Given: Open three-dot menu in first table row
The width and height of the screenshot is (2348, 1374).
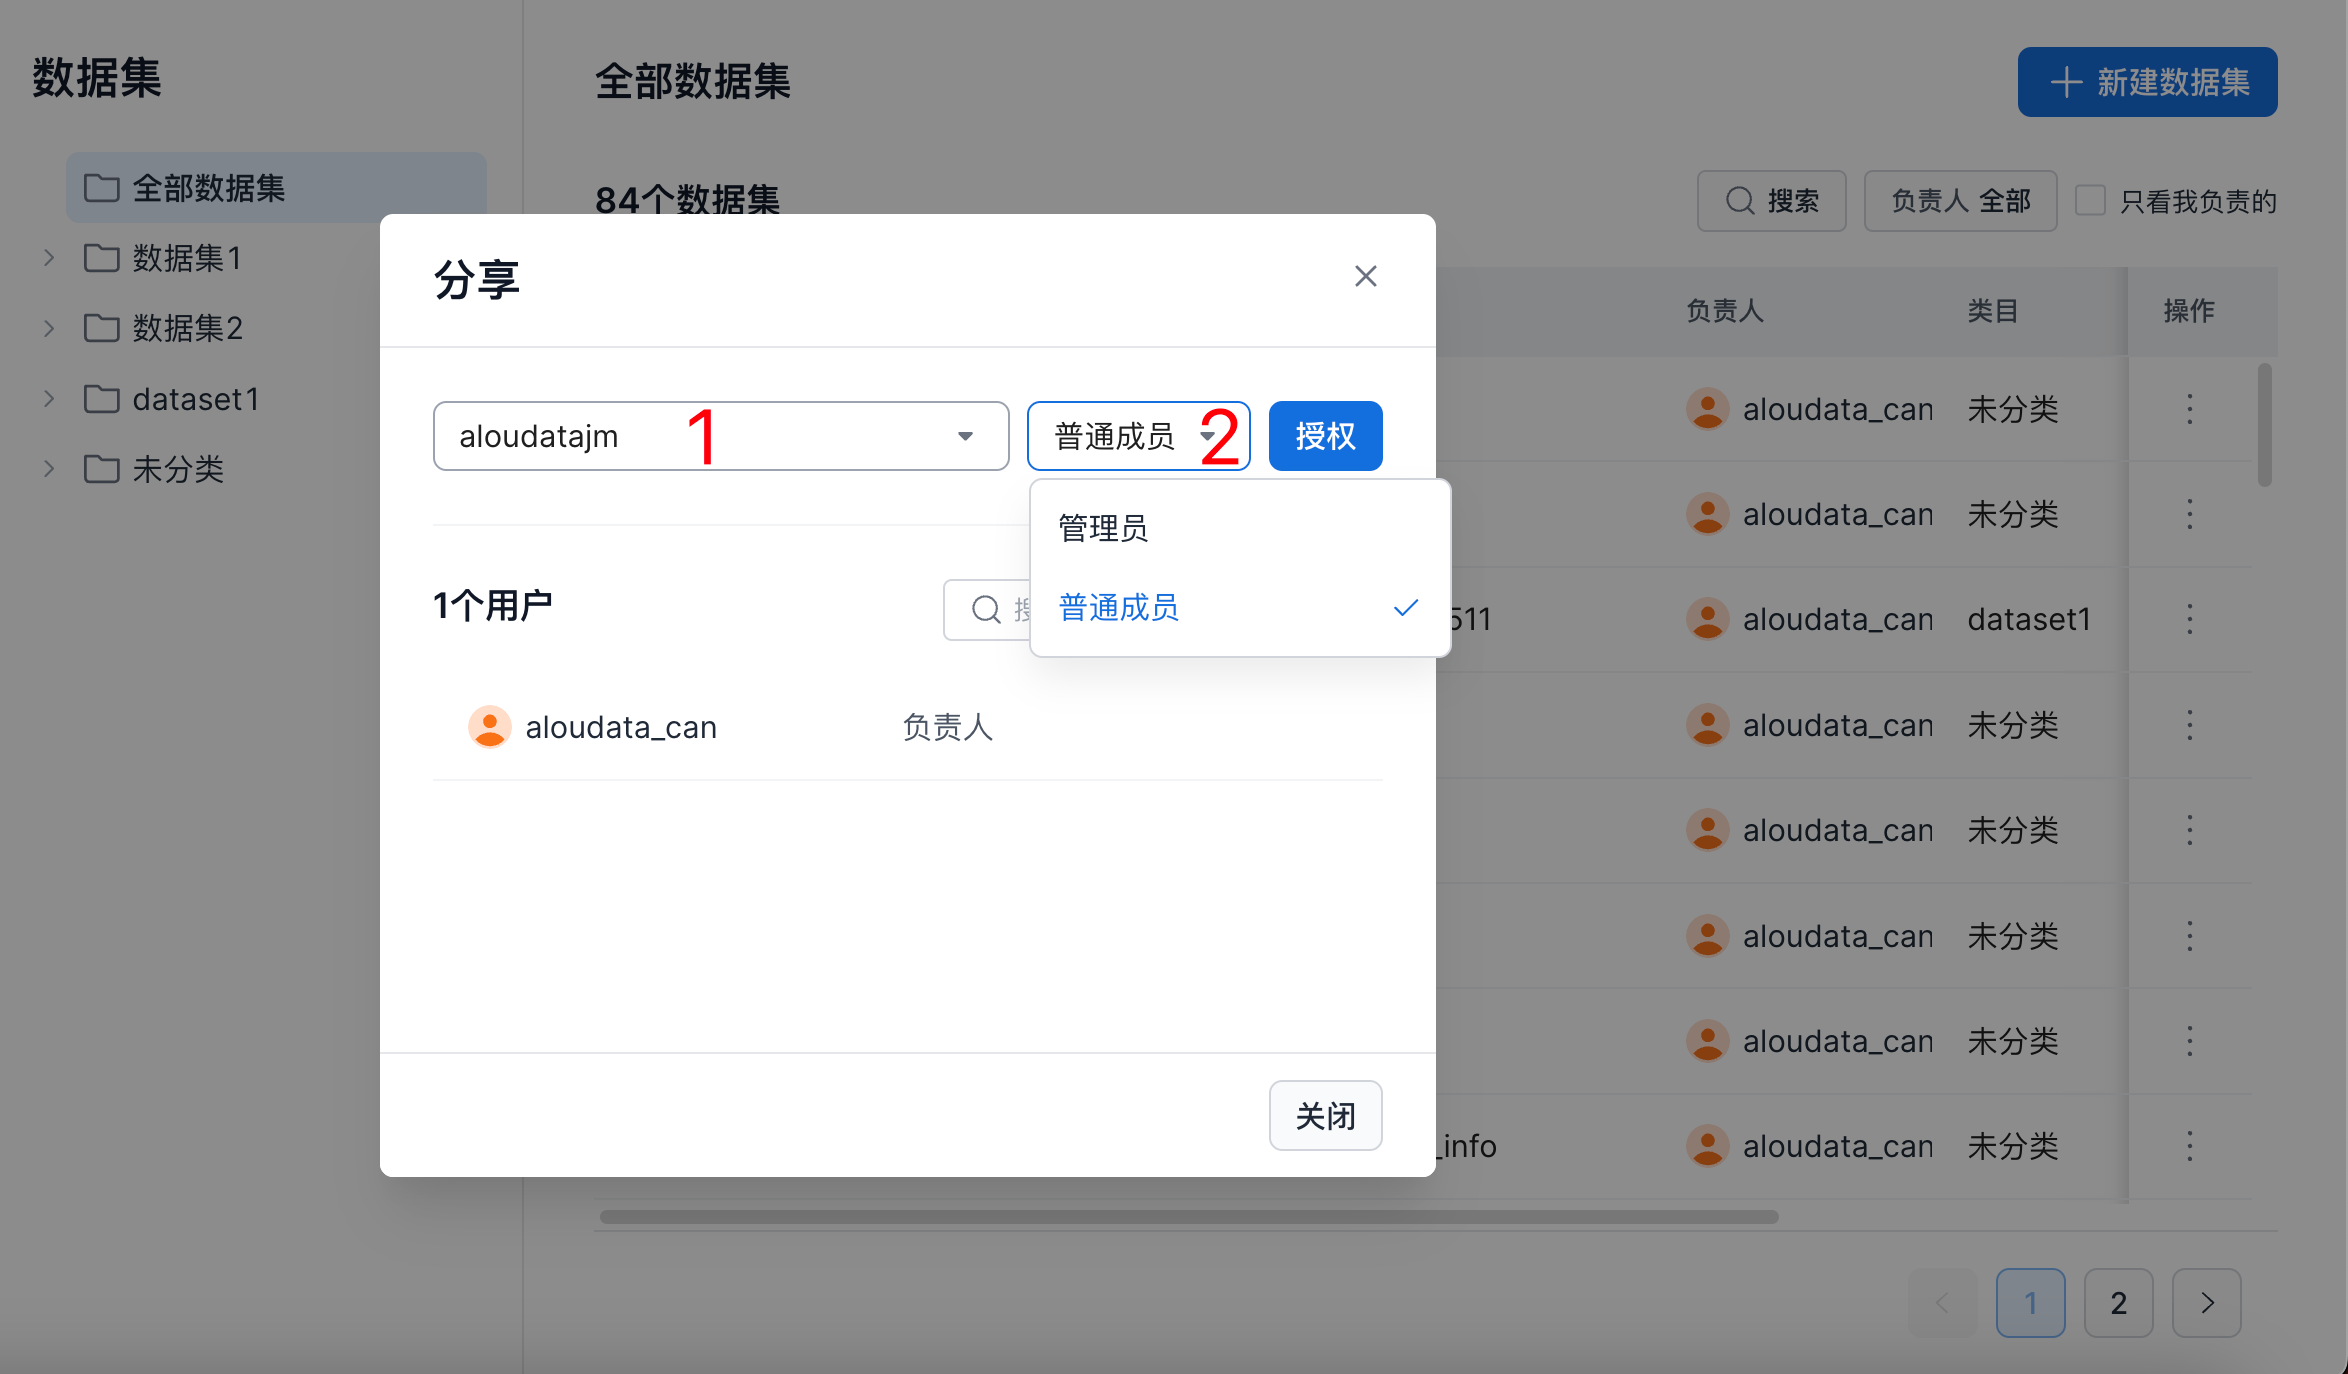Looking at the screenshot, I should 2189,409.
